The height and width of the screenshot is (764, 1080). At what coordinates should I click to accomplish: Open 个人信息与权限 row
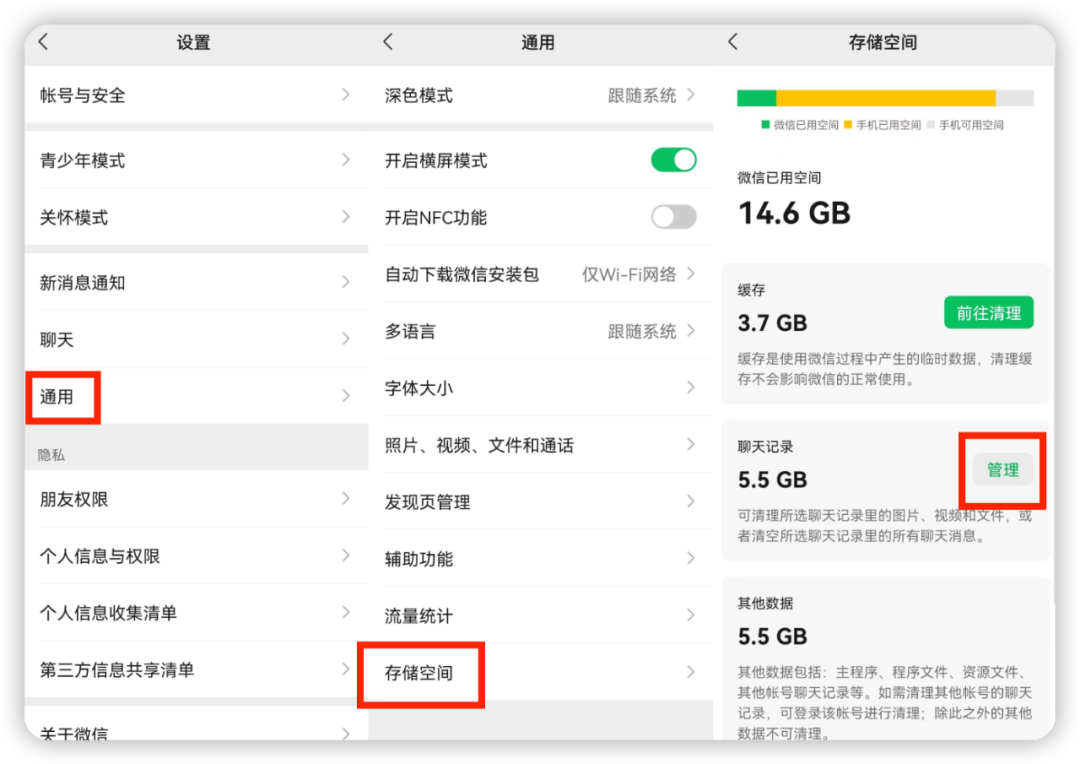(x=196, y=556)
